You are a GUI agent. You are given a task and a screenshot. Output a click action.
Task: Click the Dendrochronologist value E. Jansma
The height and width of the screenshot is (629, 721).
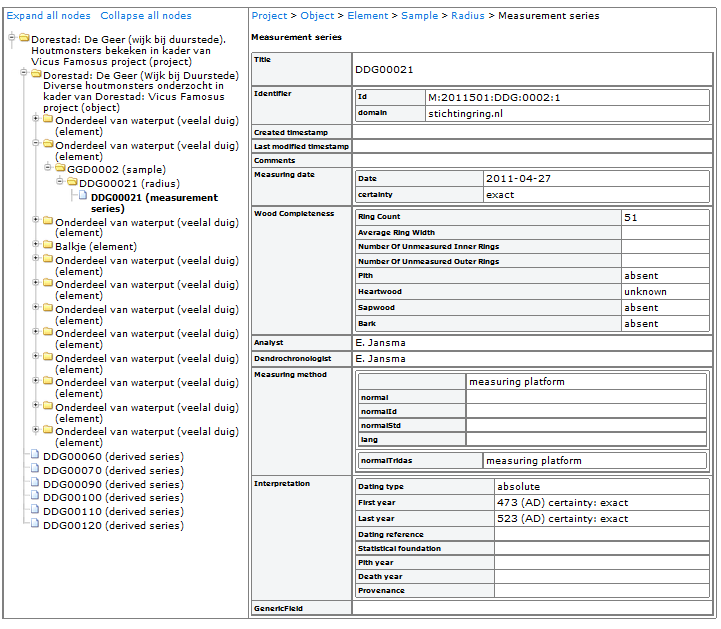pyautogui.click(x=380, y=359)
